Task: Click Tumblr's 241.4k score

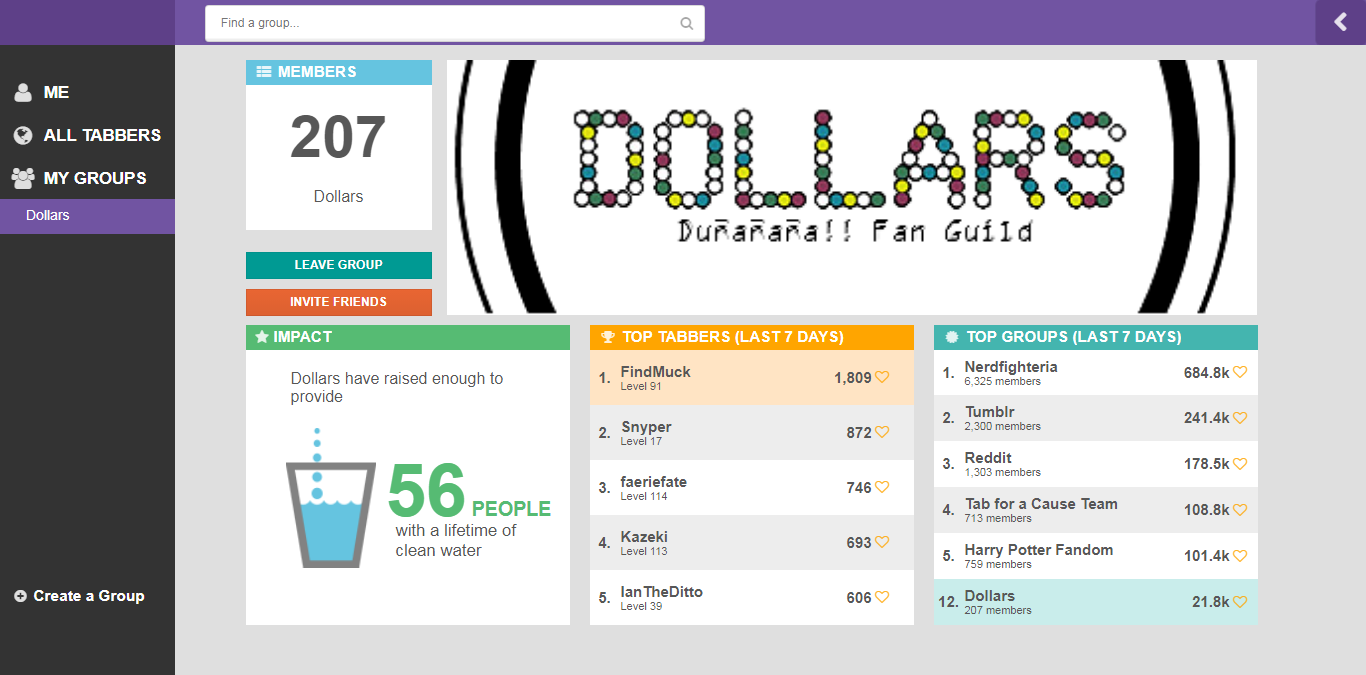Action: click(x=1206, y=418)
